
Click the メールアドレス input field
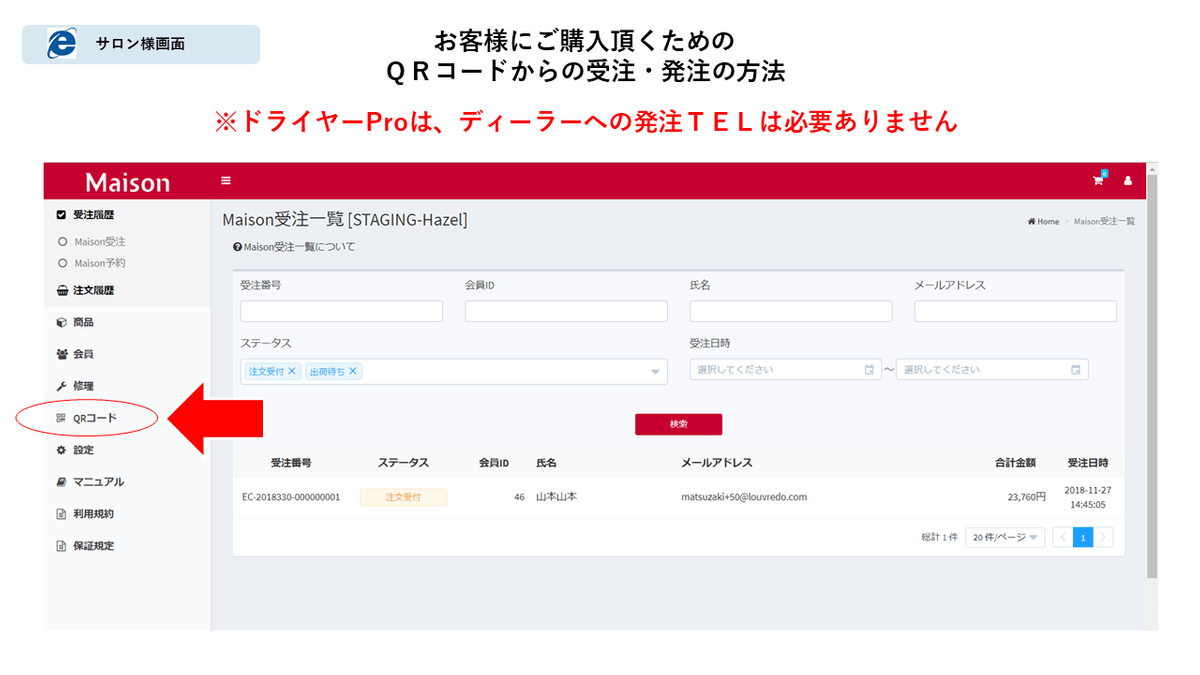[x=1015, y=311]
